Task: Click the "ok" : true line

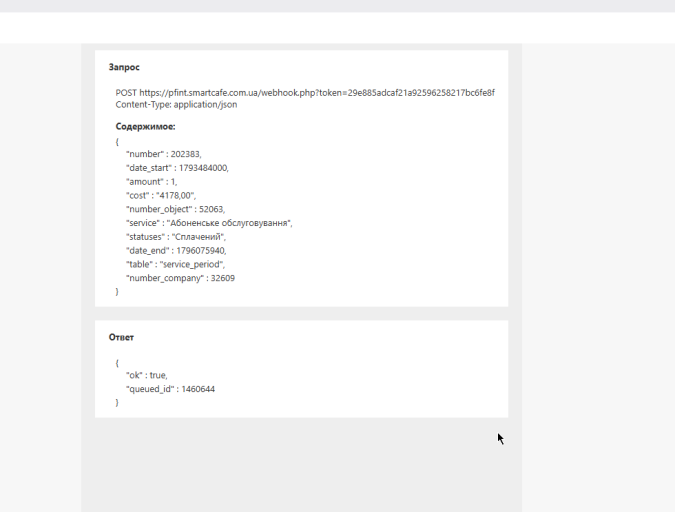Action: (x=146, y=375)
